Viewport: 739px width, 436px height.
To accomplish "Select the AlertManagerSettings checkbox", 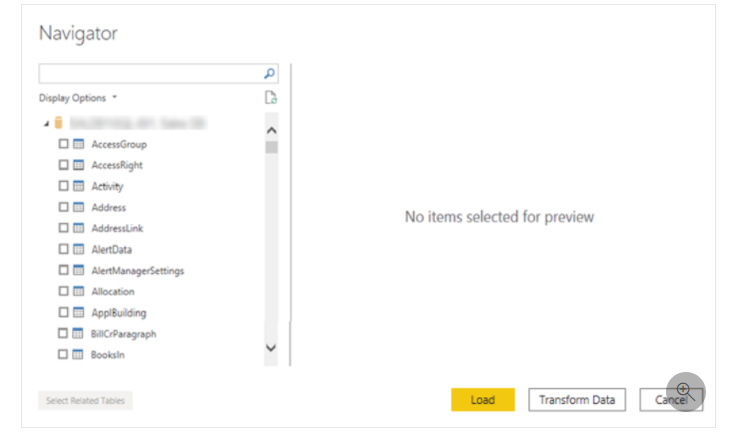I will [63, 270].
